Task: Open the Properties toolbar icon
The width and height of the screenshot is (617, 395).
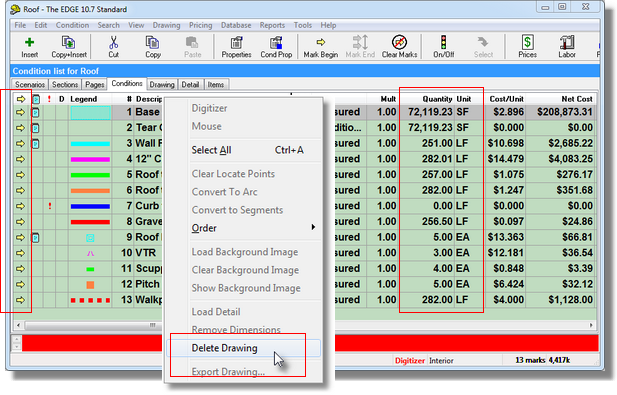Action: pos(236,47)
